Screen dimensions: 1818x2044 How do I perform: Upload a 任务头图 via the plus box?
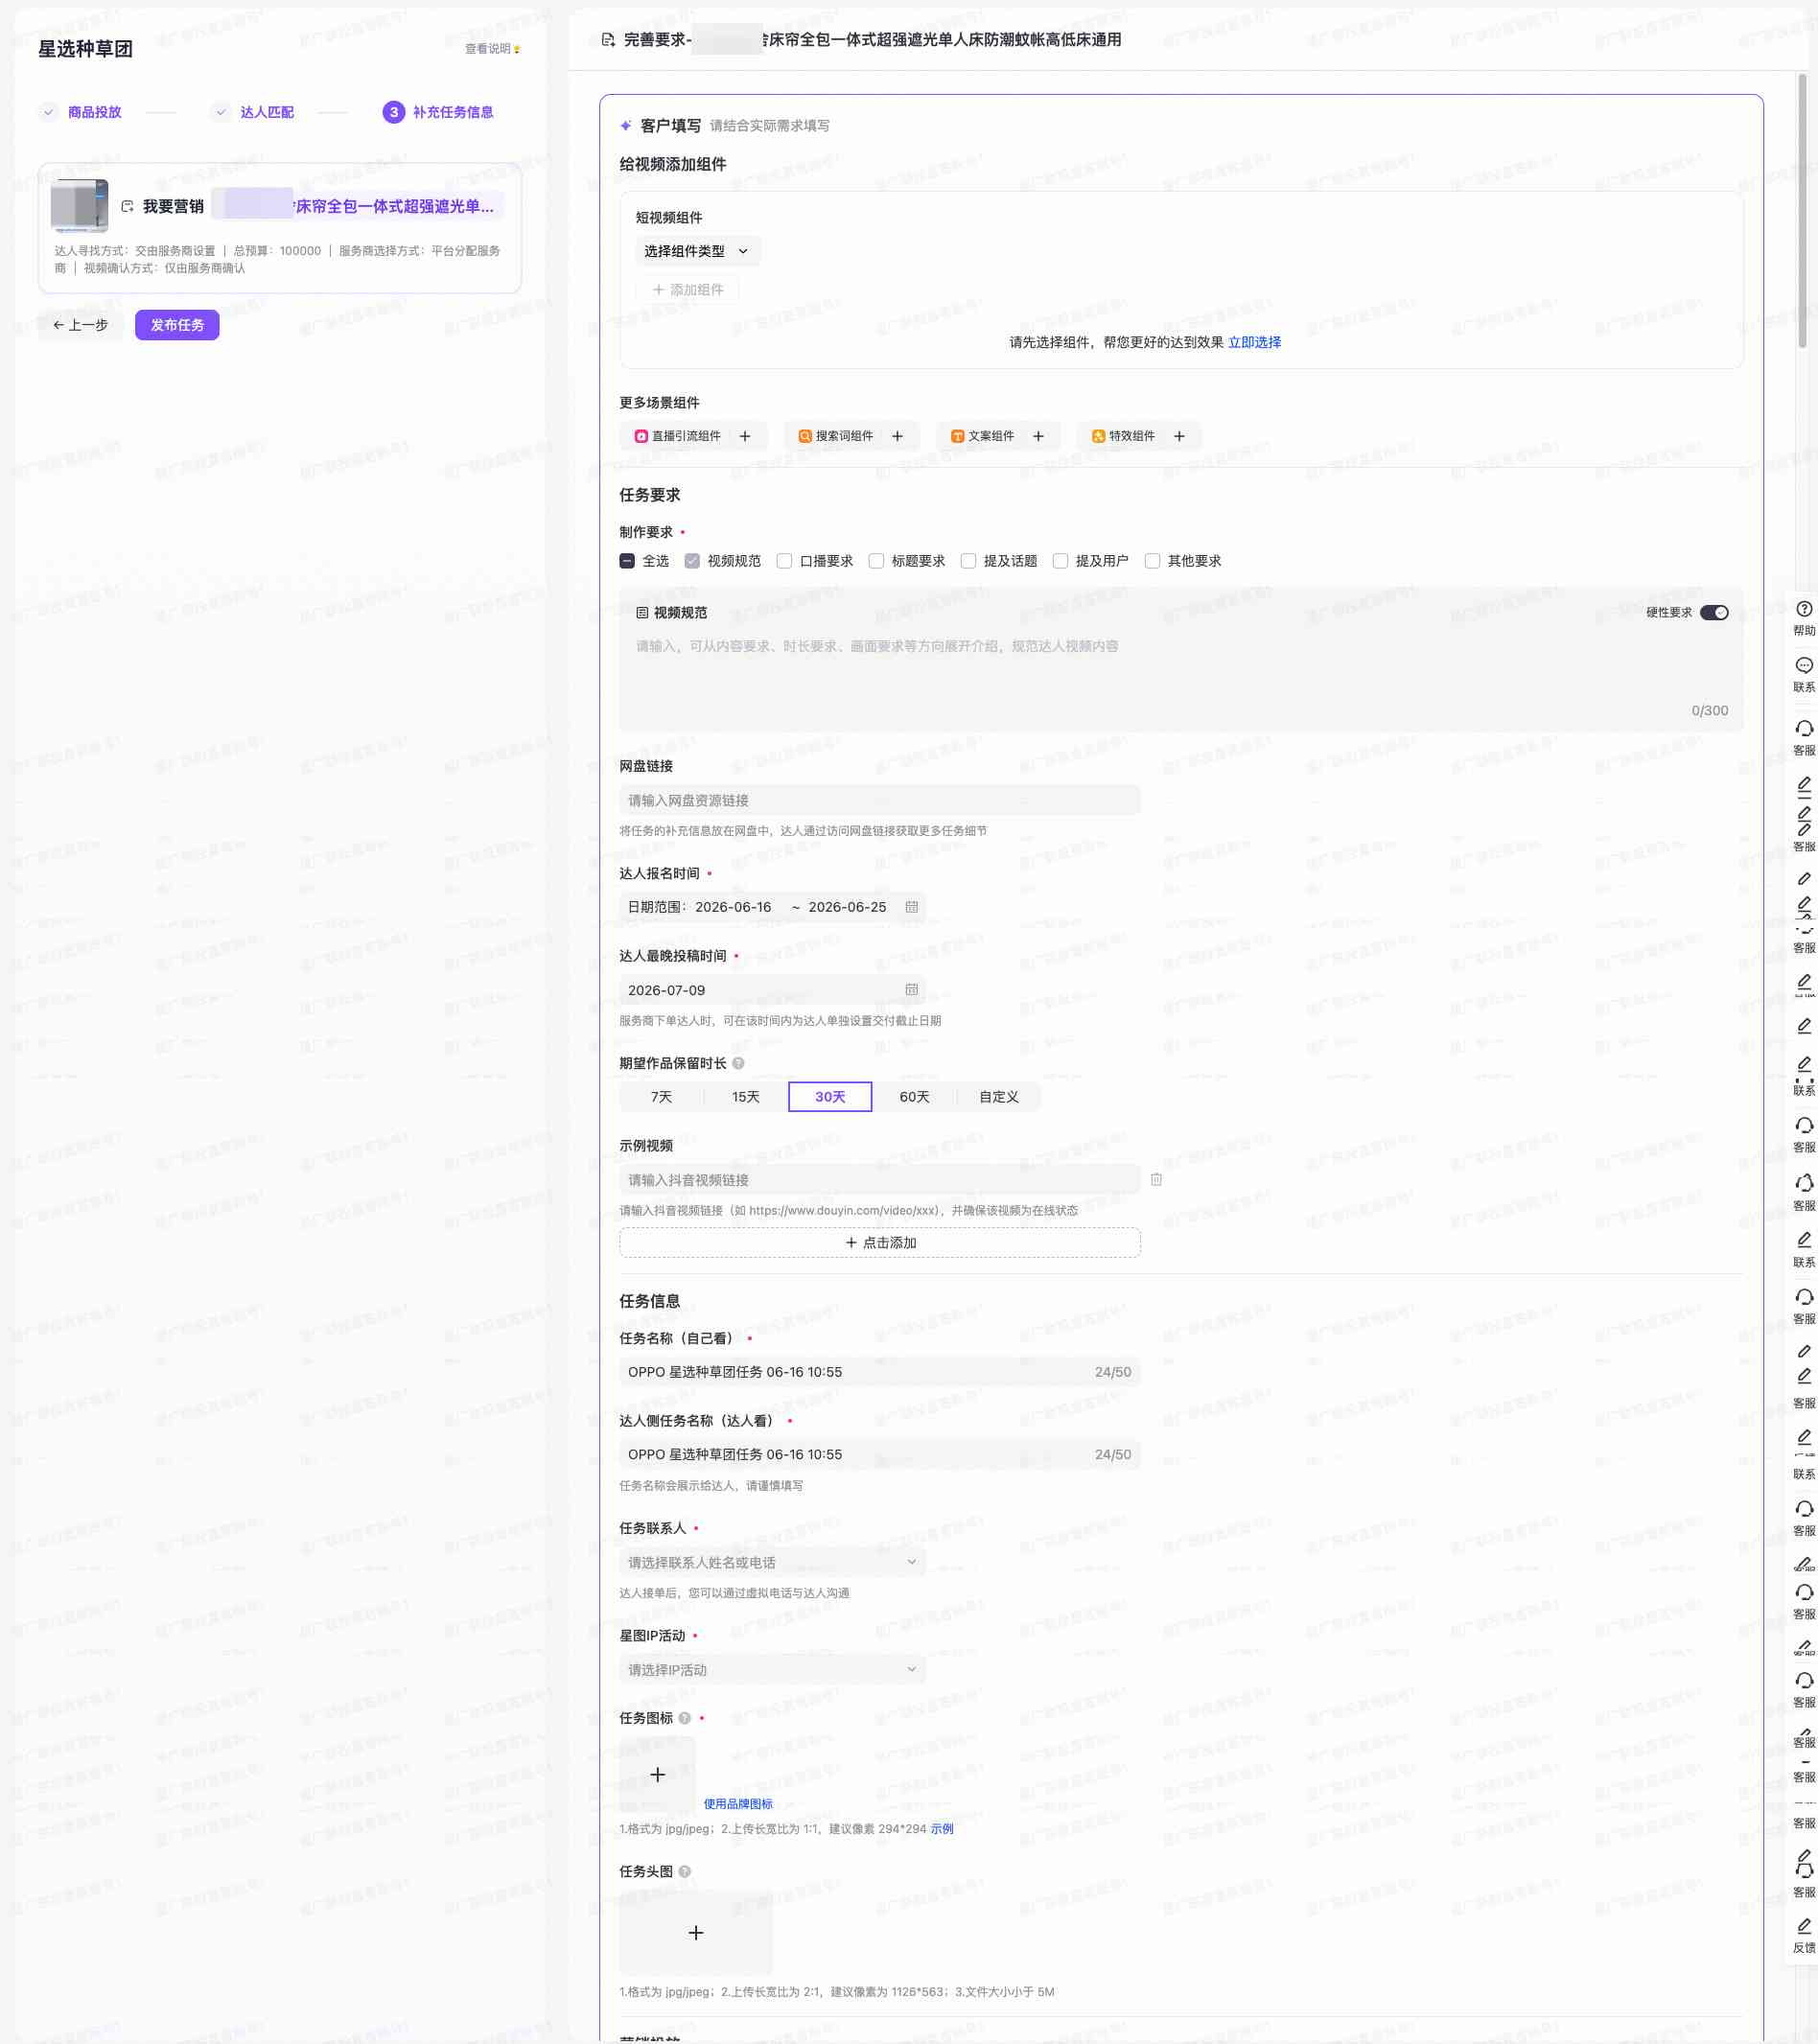(x=696, y=1934)
